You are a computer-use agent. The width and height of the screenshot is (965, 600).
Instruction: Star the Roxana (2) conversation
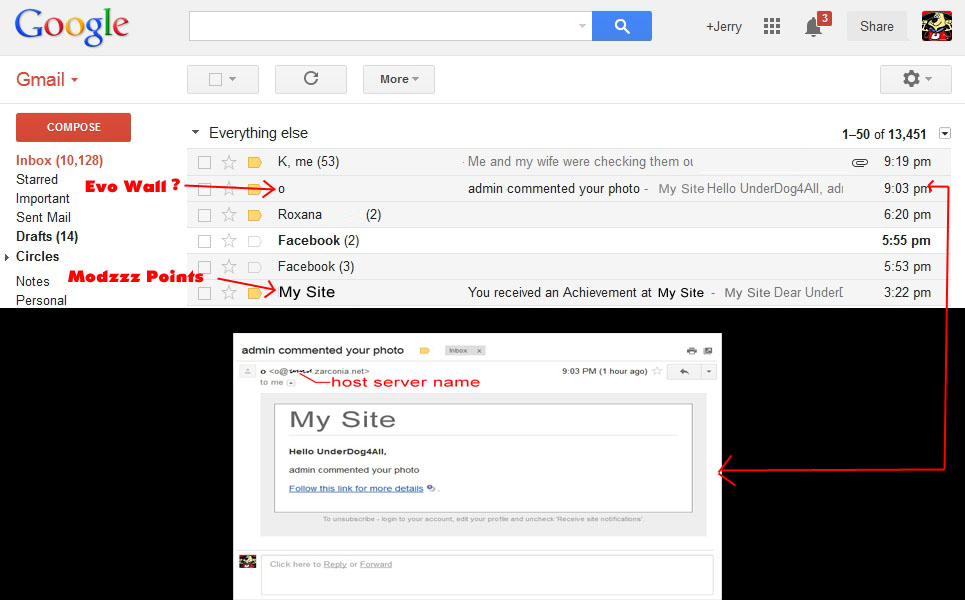229,215
